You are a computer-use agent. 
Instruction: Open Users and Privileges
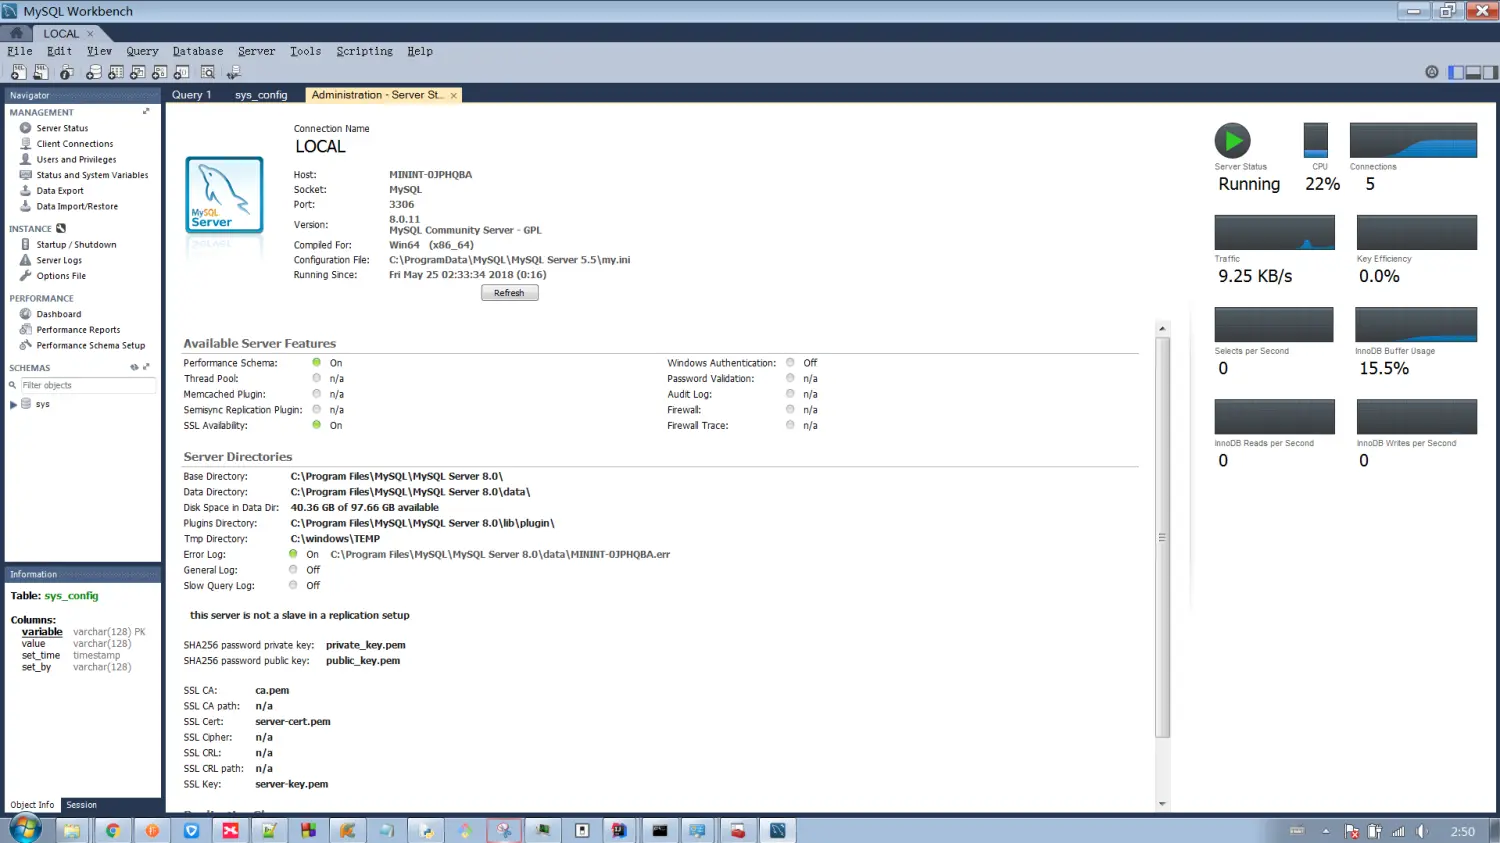point(76,160)
